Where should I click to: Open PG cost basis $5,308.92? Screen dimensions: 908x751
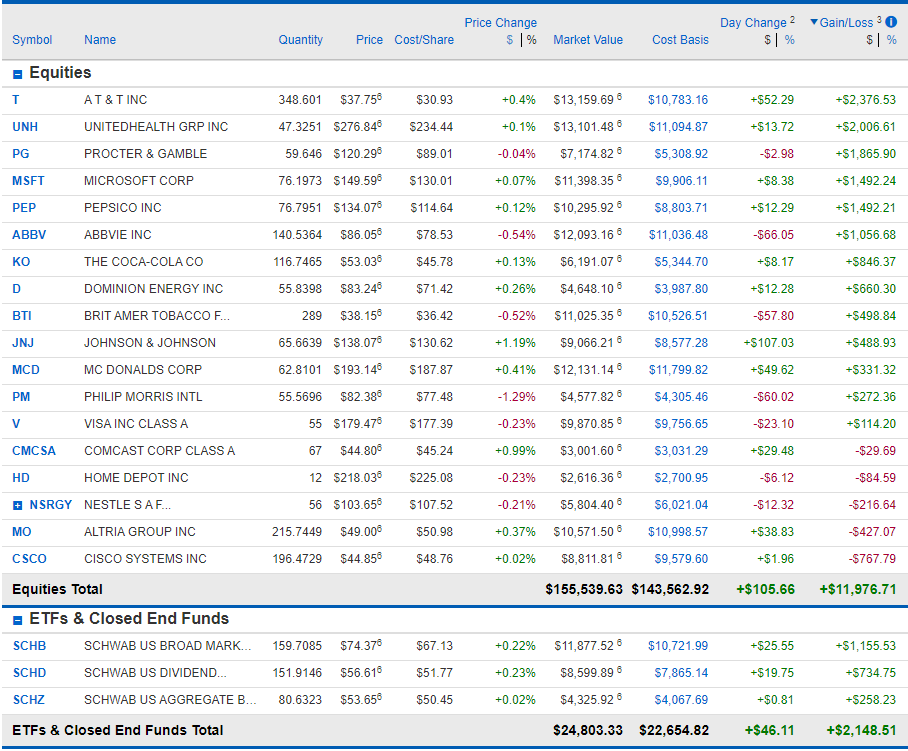pyautogui.click(x=681, y=154)
